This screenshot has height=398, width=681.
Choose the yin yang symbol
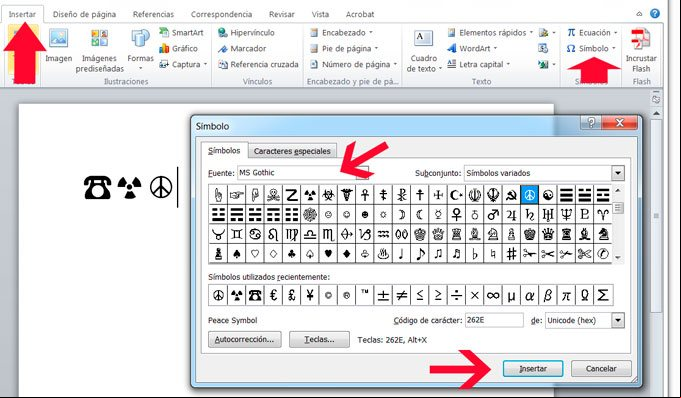point(548,195)
